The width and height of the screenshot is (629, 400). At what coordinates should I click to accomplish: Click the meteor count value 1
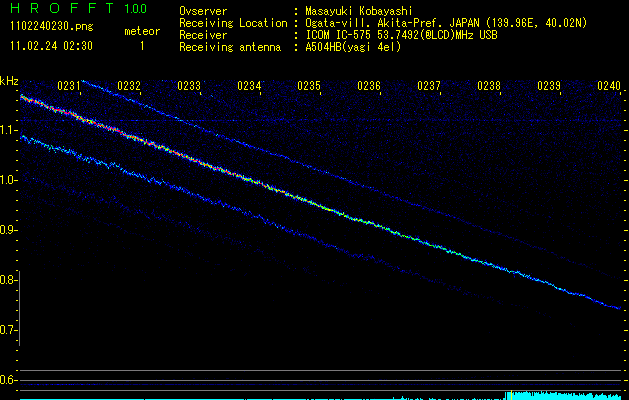click(142, 46)
